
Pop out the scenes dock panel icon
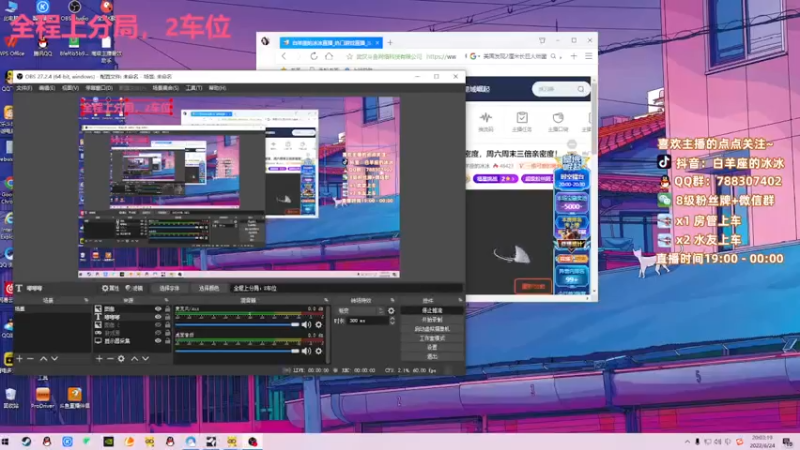86,300
